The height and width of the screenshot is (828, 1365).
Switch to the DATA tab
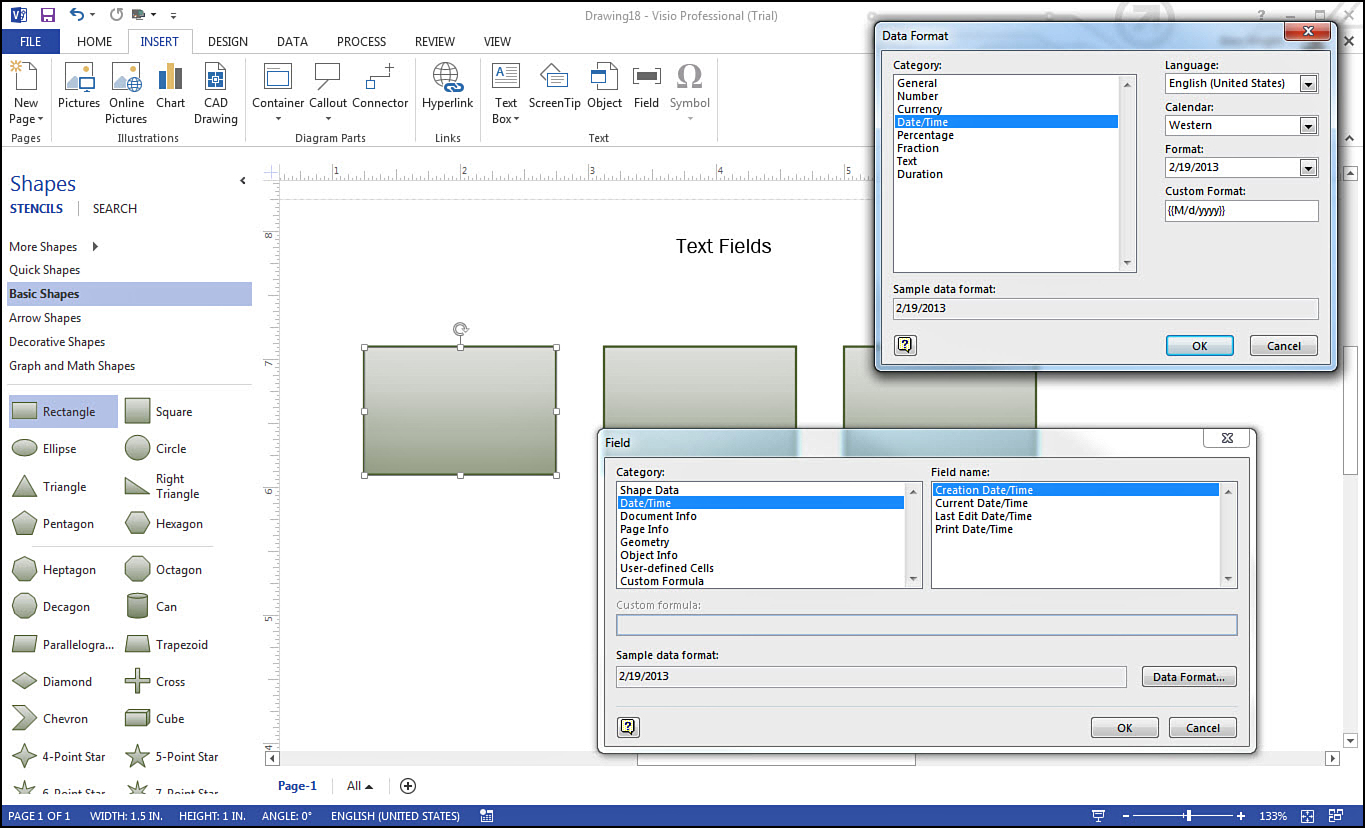292,42
